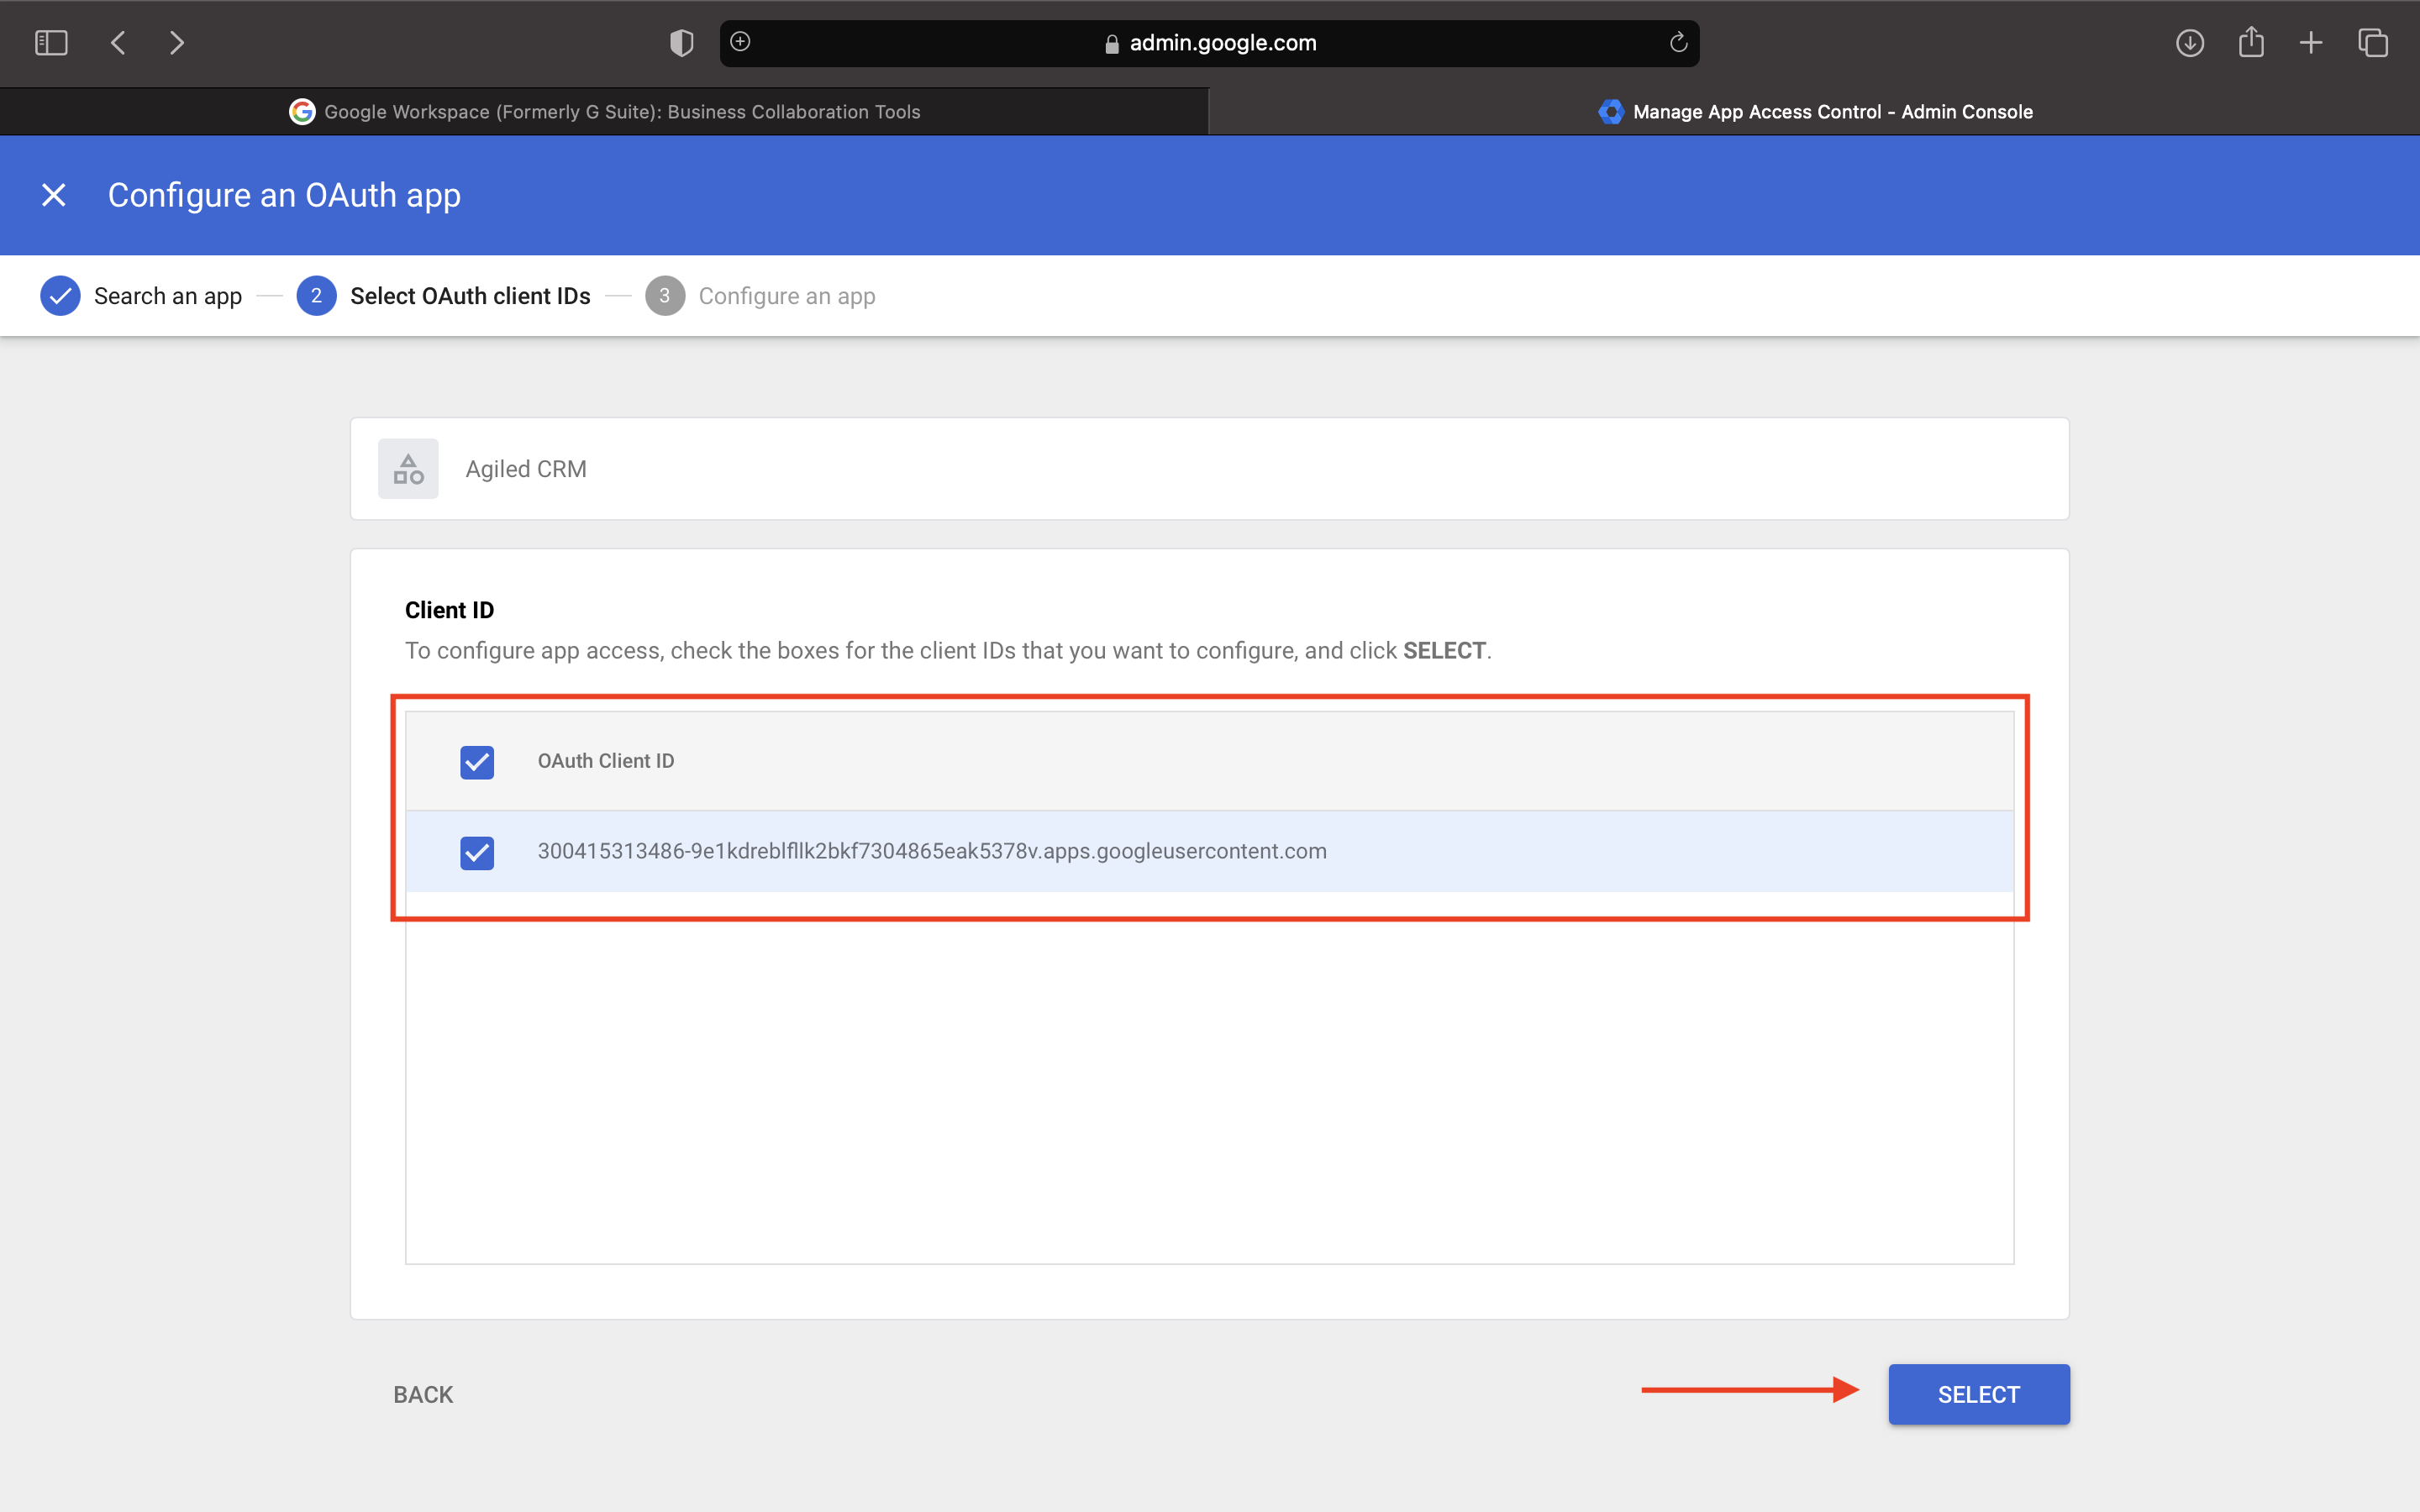Switch to Google Workspace browser tab
Viewport: 2420px width, 1512px height.
pos(604,112)
